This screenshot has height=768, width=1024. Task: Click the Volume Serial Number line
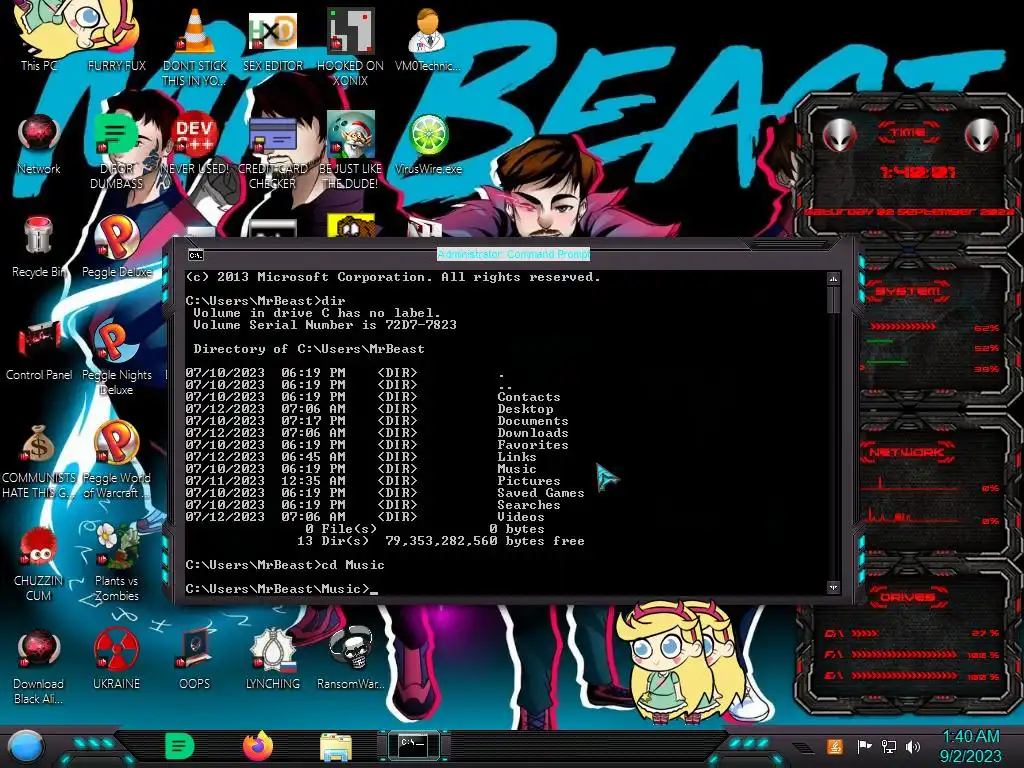coord(325,325)
